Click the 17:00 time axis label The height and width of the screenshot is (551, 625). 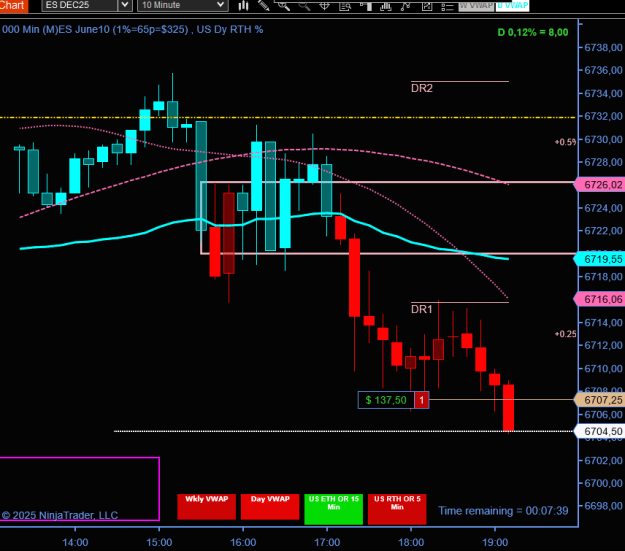coord(327,542)
